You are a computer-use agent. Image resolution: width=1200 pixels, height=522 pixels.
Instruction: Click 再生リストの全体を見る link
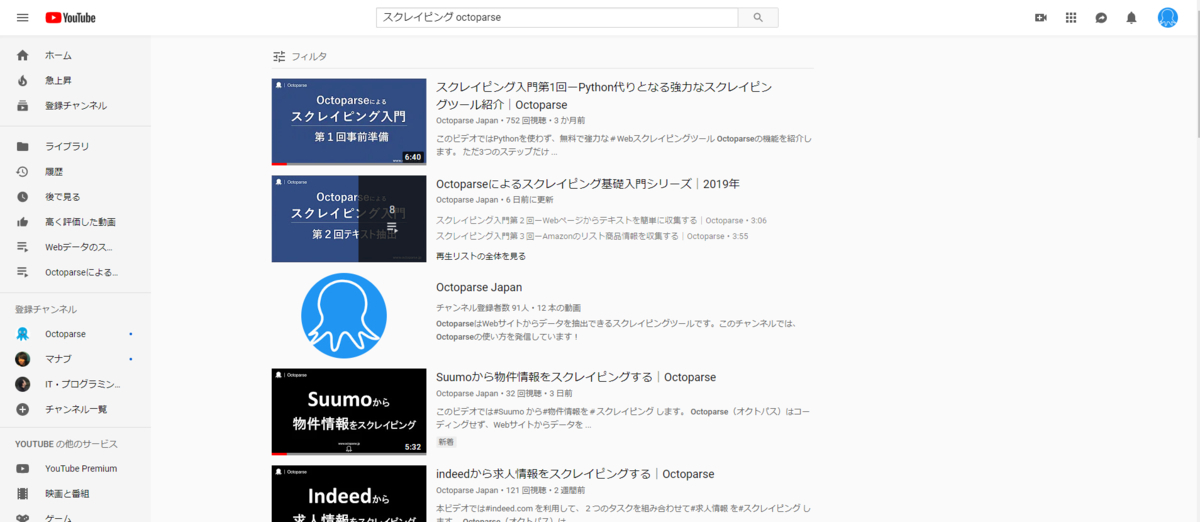481,256
